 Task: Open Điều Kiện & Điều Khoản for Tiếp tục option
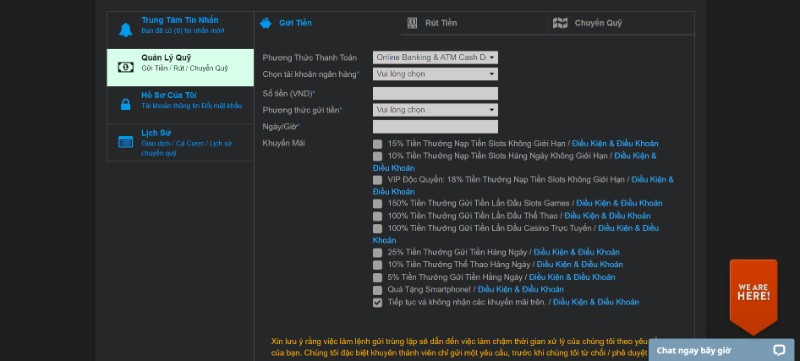tap(596, 302)
